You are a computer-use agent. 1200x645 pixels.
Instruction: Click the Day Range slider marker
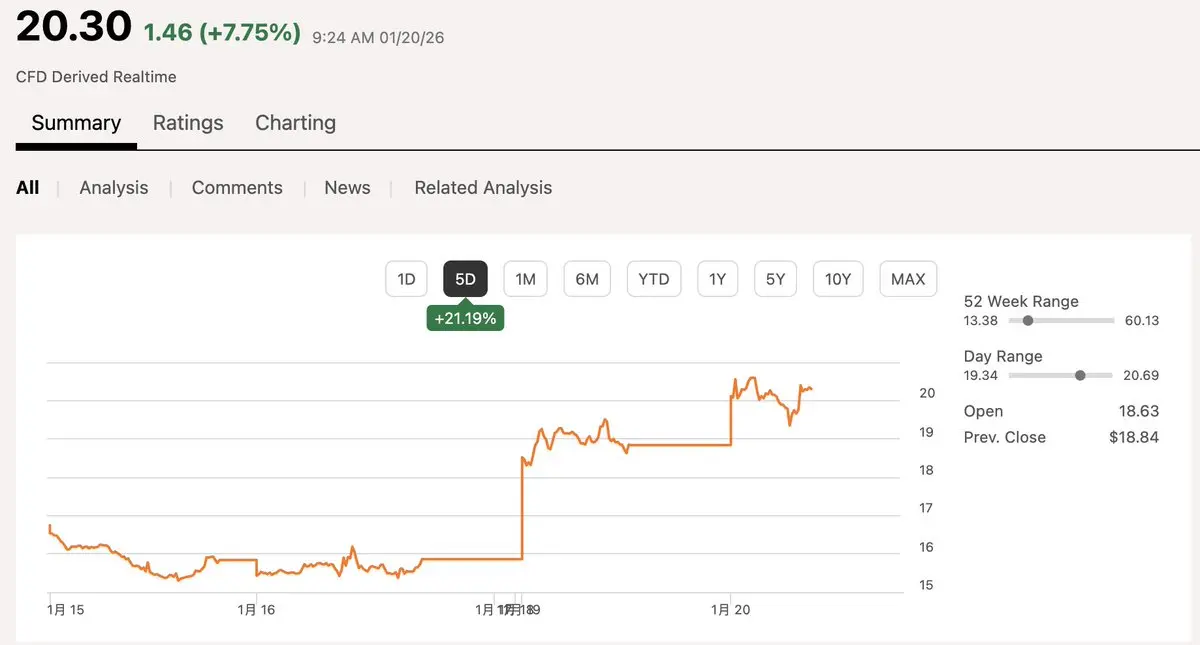pyautogui.click(x=1080, y=376)
